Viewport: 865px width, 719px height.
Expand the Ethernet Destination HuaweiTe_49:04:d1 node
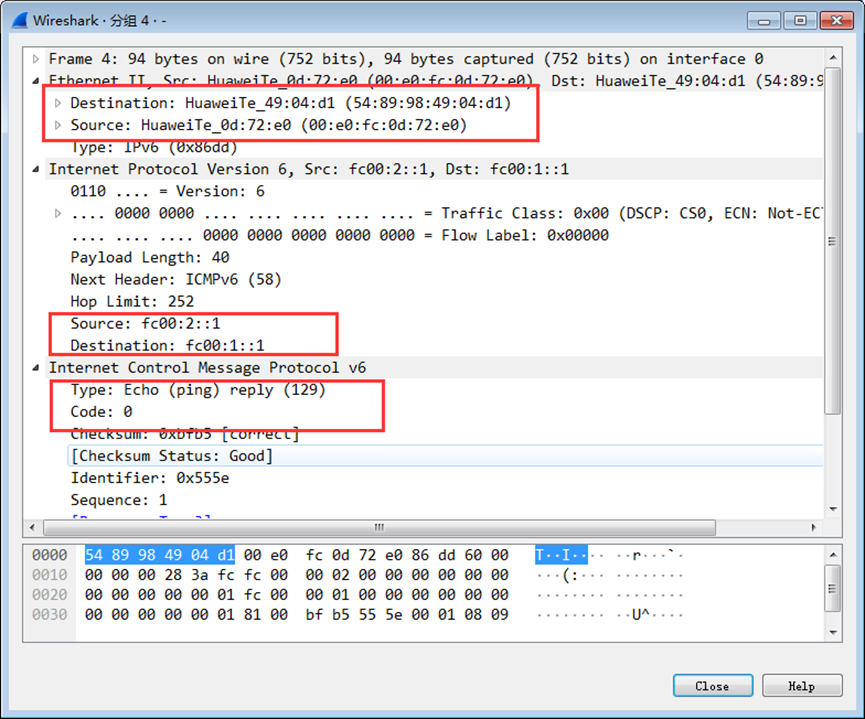57,103
